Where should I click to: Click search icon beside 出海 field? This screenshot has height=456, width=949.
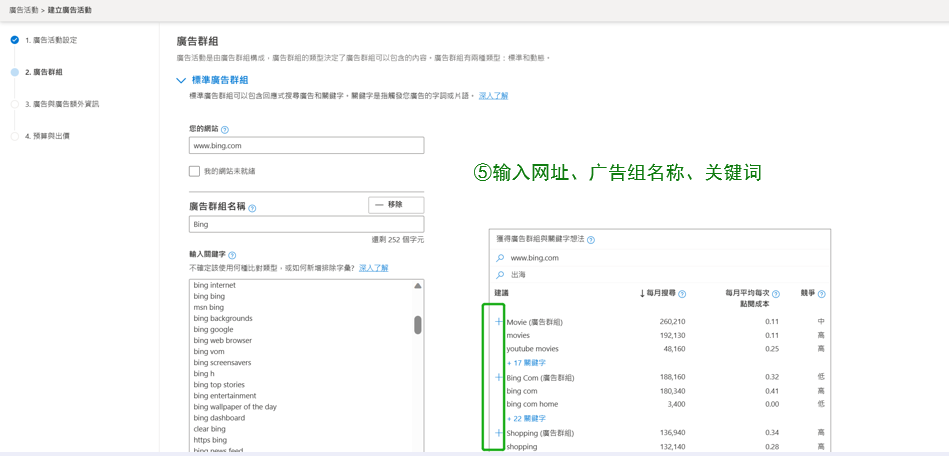[x=500, y=274]
